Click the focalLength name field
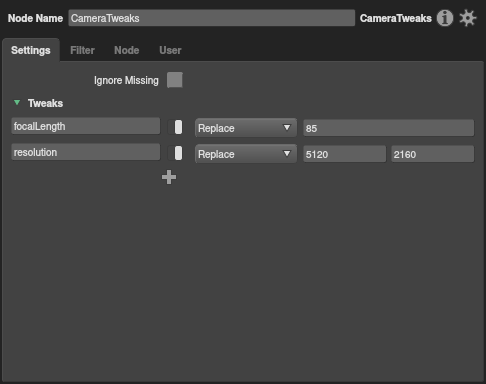 (86, 126)
